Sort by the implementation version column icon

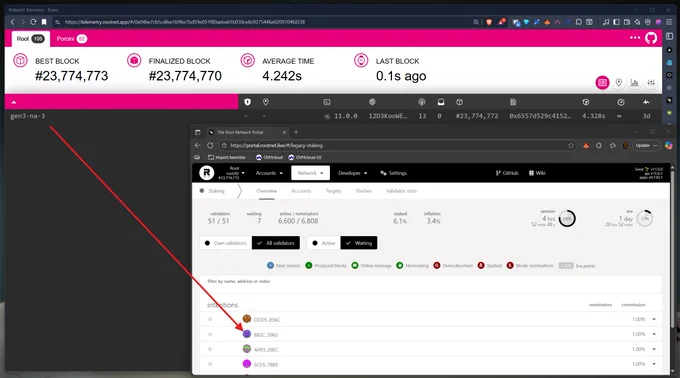pos(327,102)
